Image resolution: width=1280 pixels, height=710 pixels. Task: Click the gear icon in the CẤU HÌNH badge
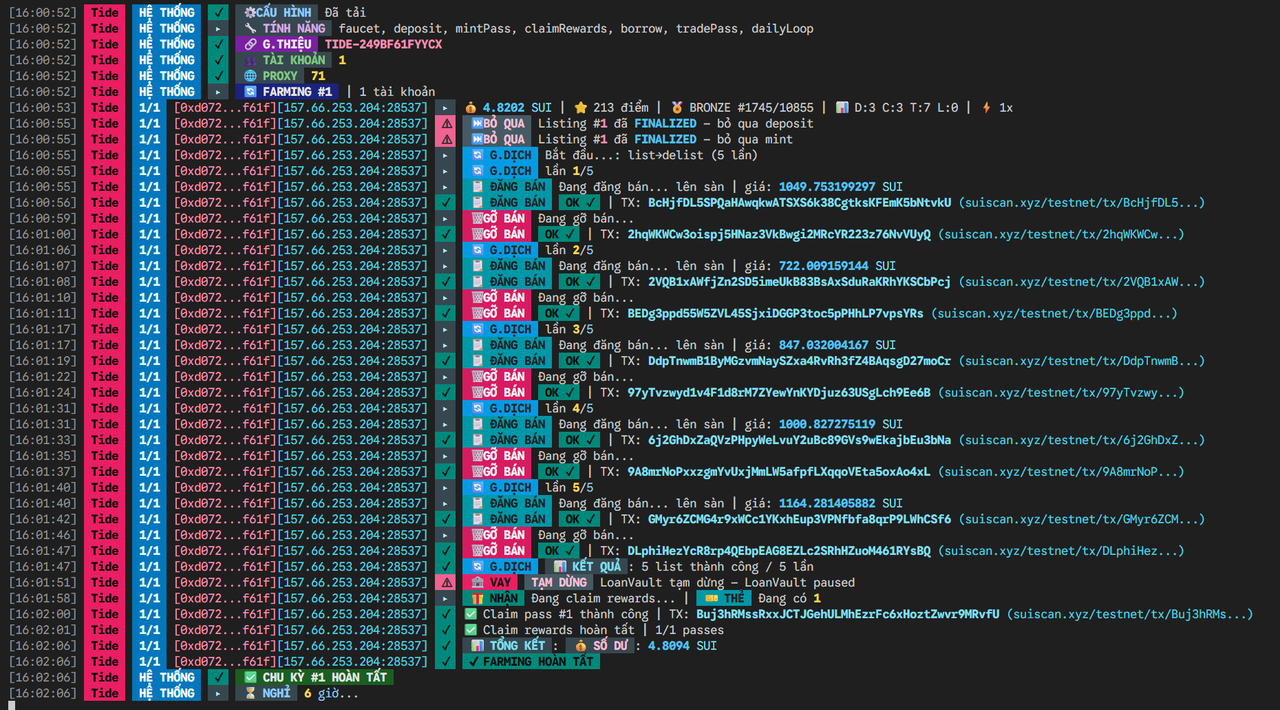pyautogui.click(x=250, y=12)
